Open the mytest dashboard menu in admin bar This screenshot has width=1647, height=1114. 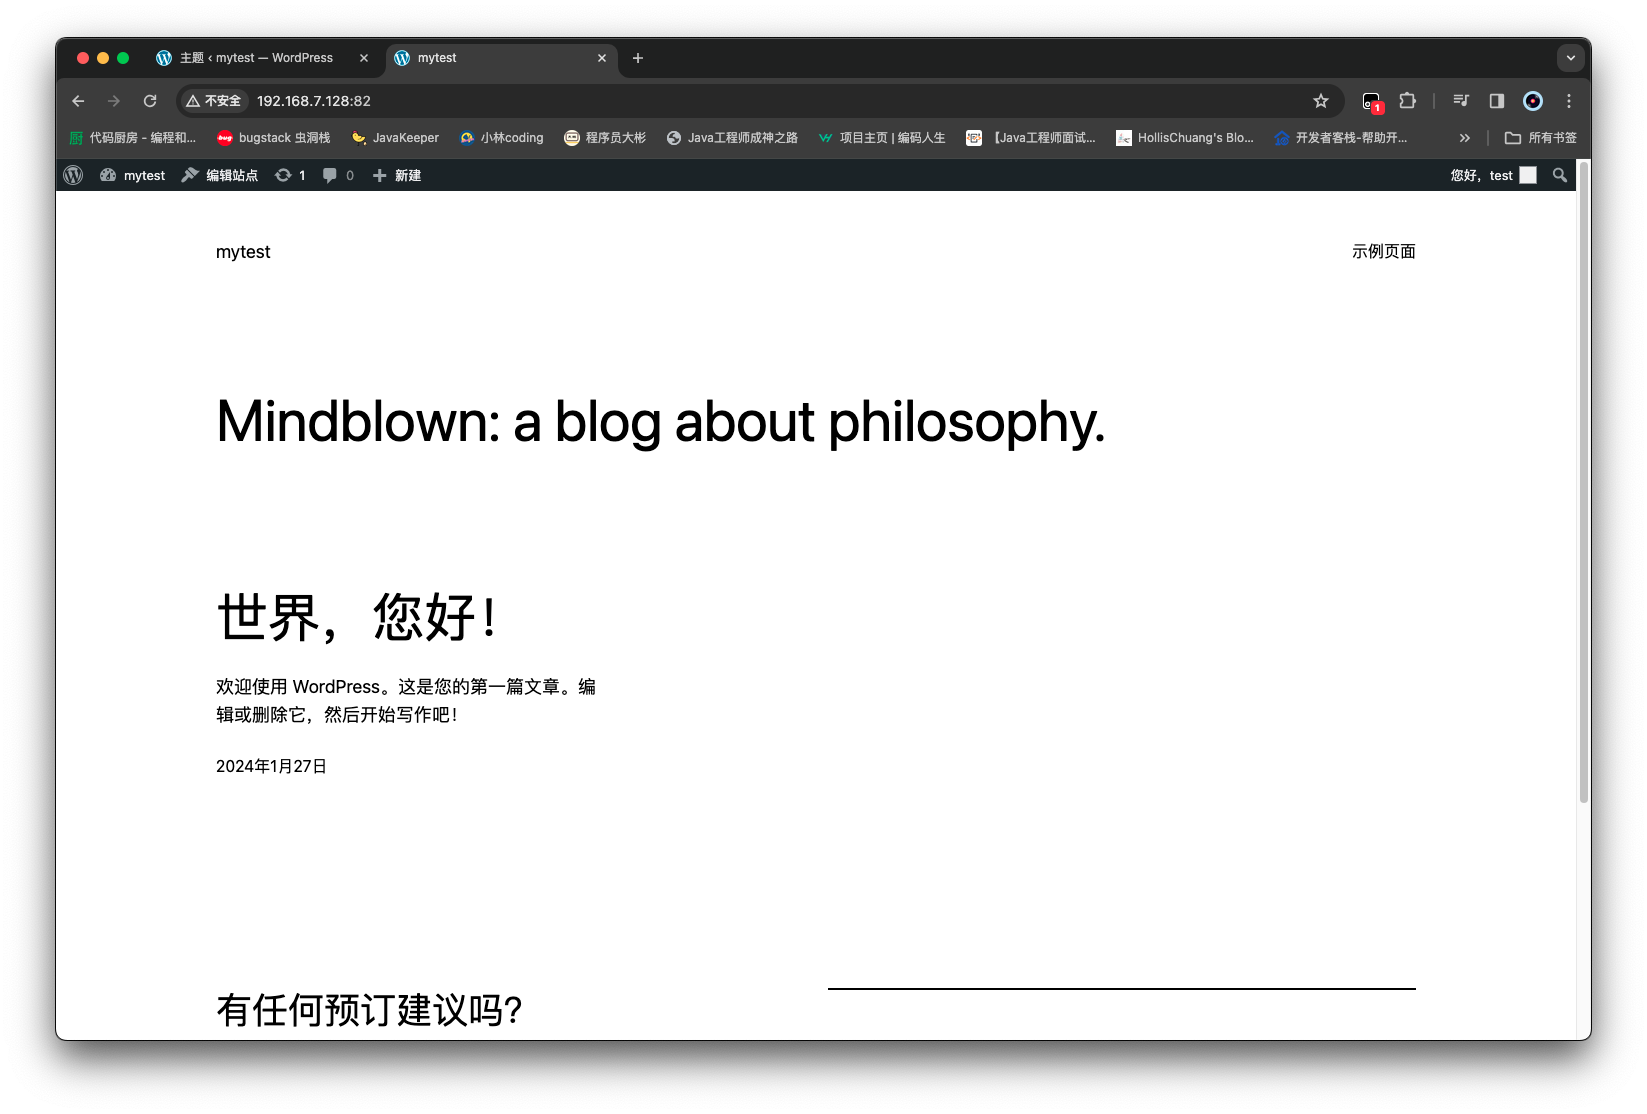(133, 175)
